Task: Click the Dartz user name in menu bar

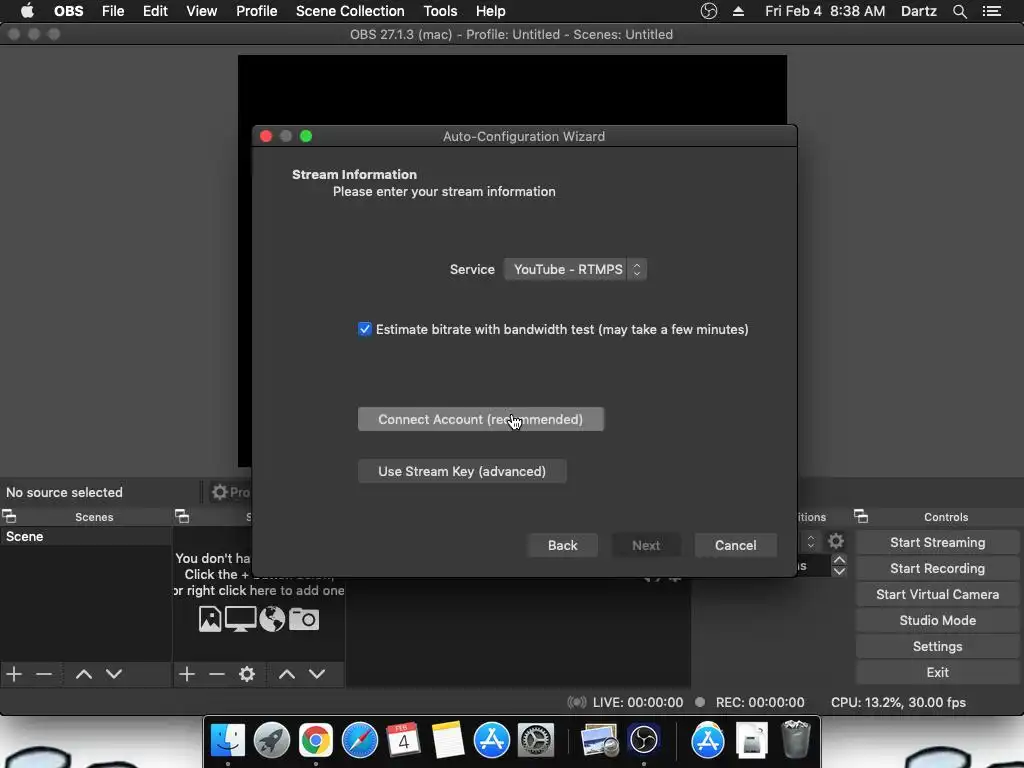Action: point(919,11)
